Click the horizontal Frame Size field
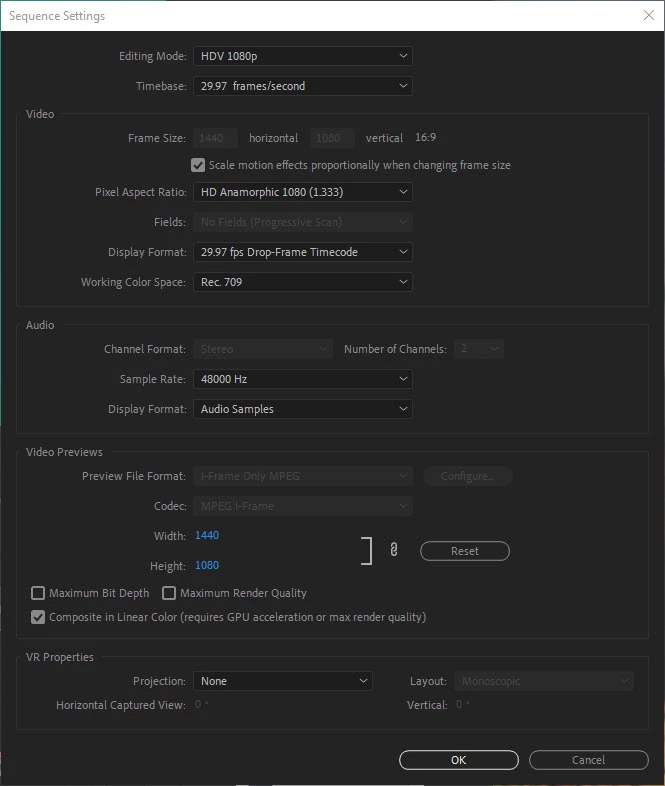 click(x=215, y=138)
